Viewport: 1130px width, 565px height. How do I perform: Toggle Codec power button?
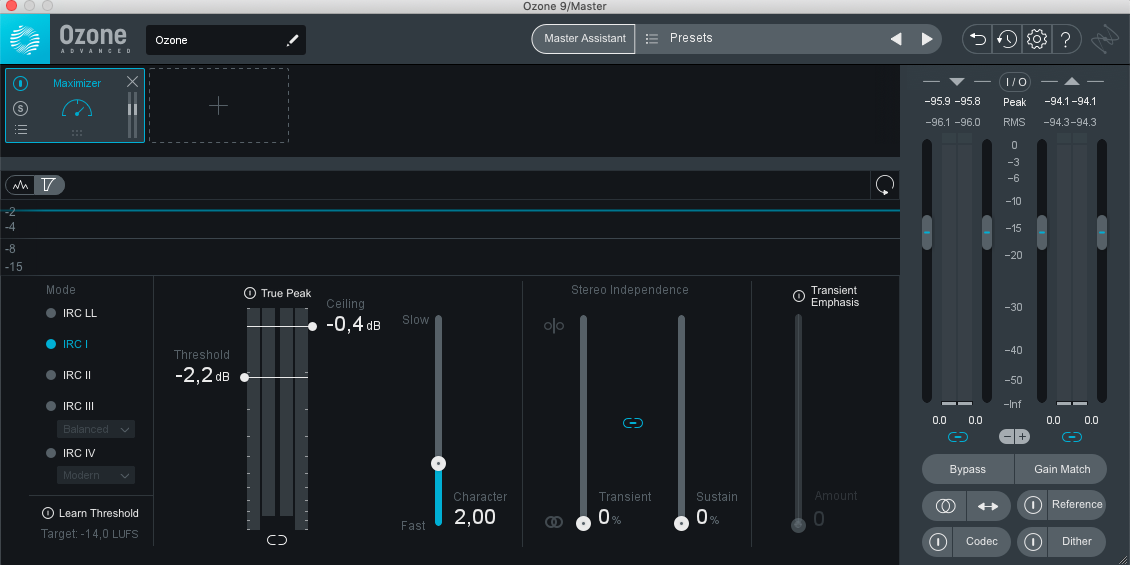coord(938,541)
